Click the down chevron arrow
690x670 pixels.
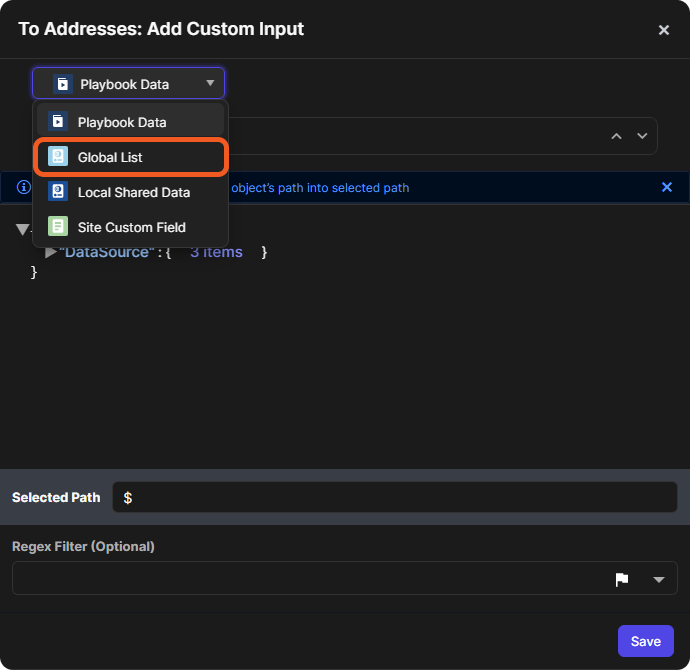[642, 136]
